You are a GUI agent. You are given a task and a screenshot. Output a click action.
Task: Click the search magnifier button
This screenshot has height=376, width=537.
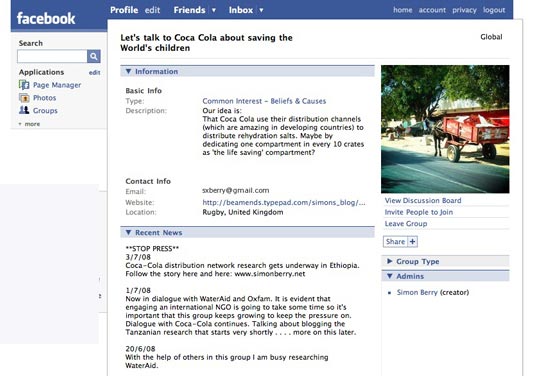coord(93,57)
